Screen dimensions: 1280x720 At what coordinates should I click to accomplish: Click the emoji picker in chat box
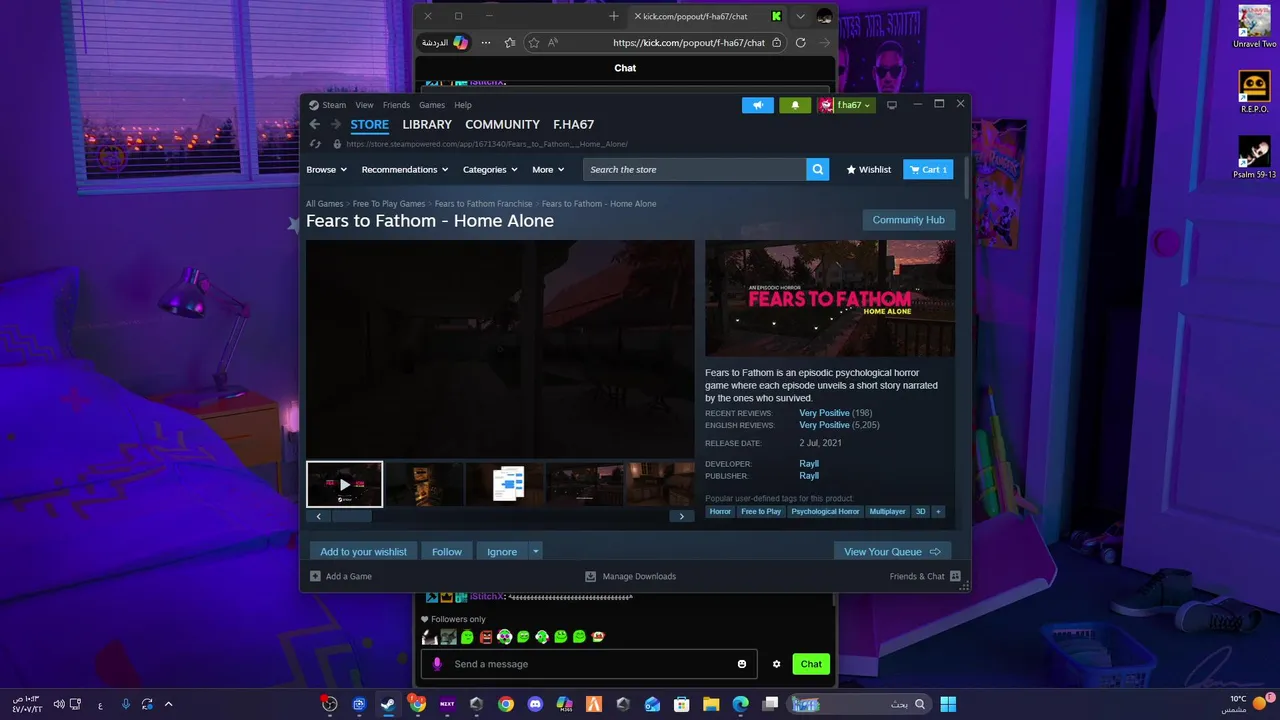[x=742, y=664]
